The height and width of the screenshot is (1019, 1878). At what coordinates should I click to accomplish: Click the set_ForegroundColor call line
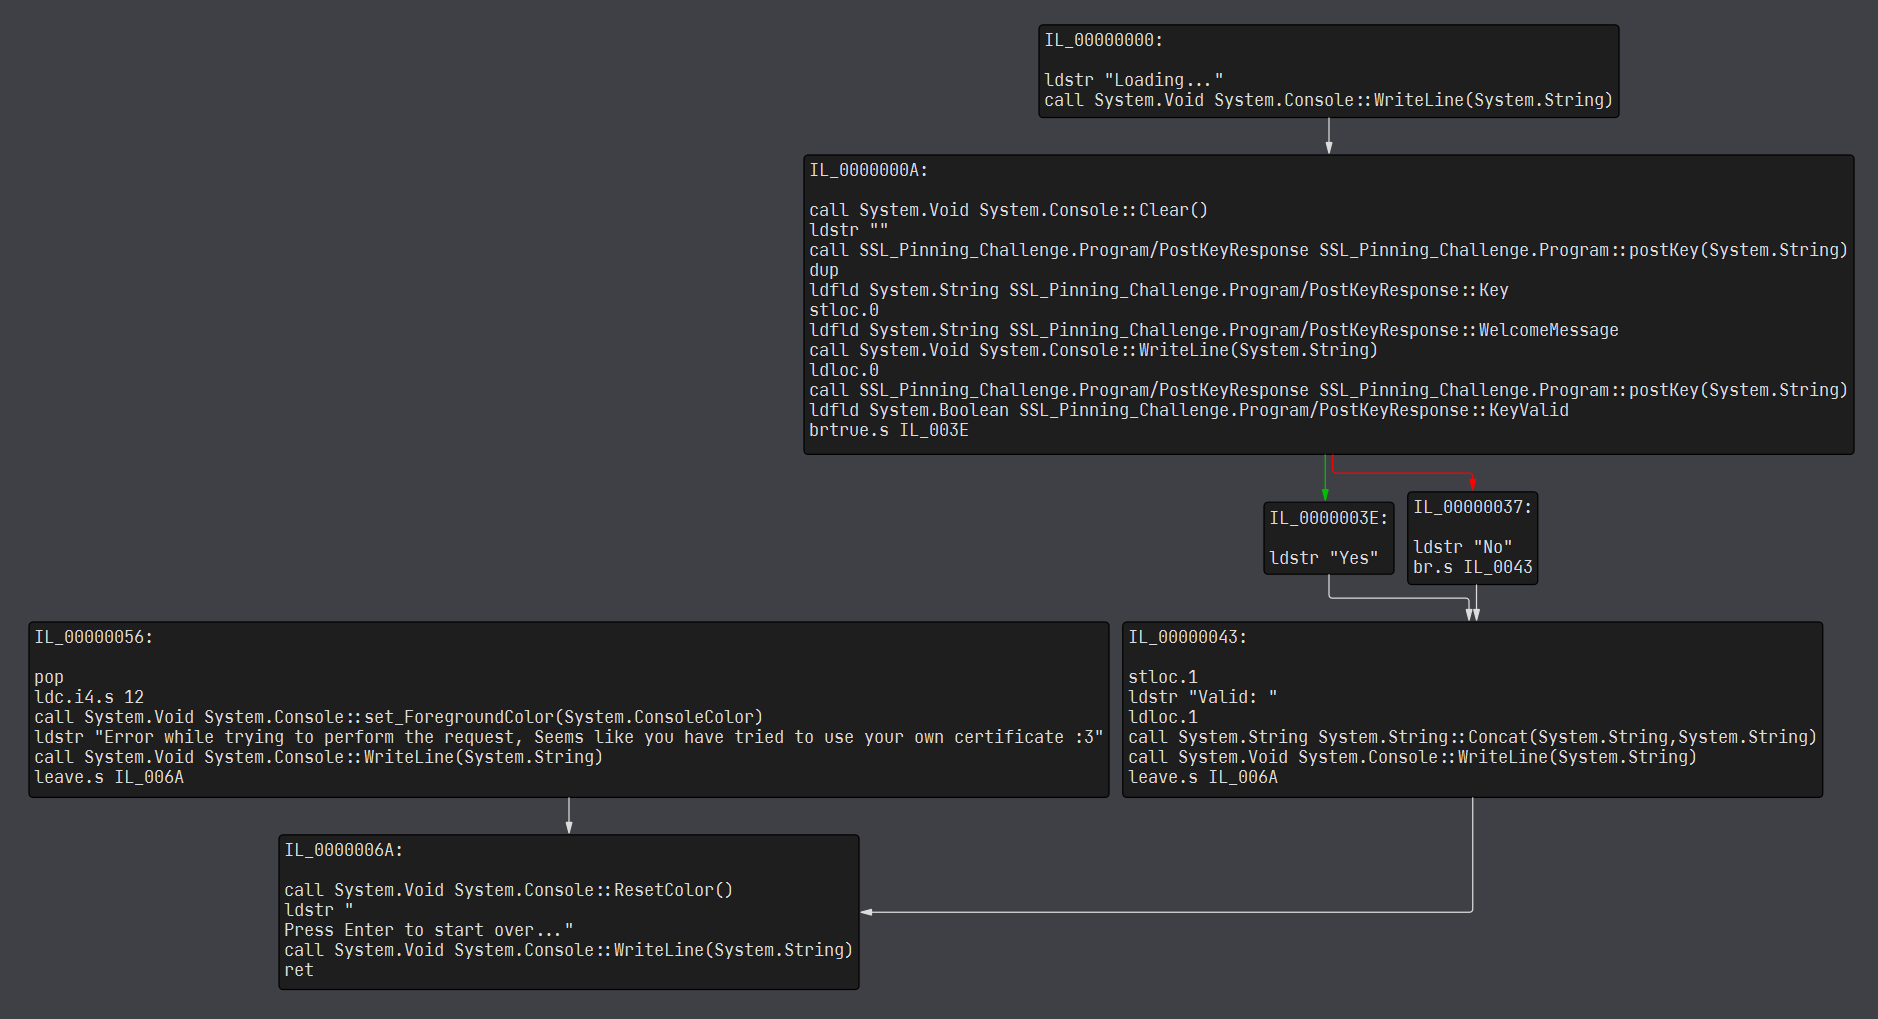tap(398, 717)
